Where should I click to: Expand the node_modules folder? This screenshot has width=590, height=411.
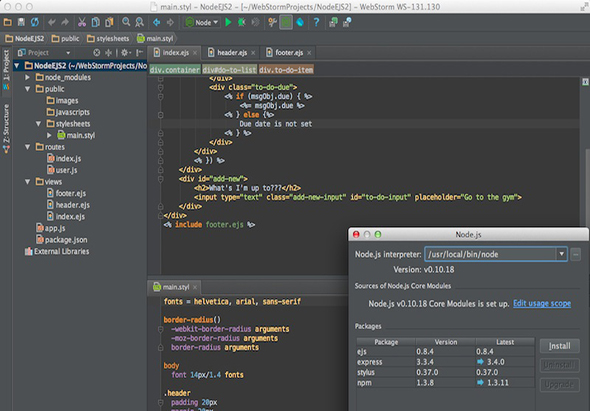(x=27, y=78)
